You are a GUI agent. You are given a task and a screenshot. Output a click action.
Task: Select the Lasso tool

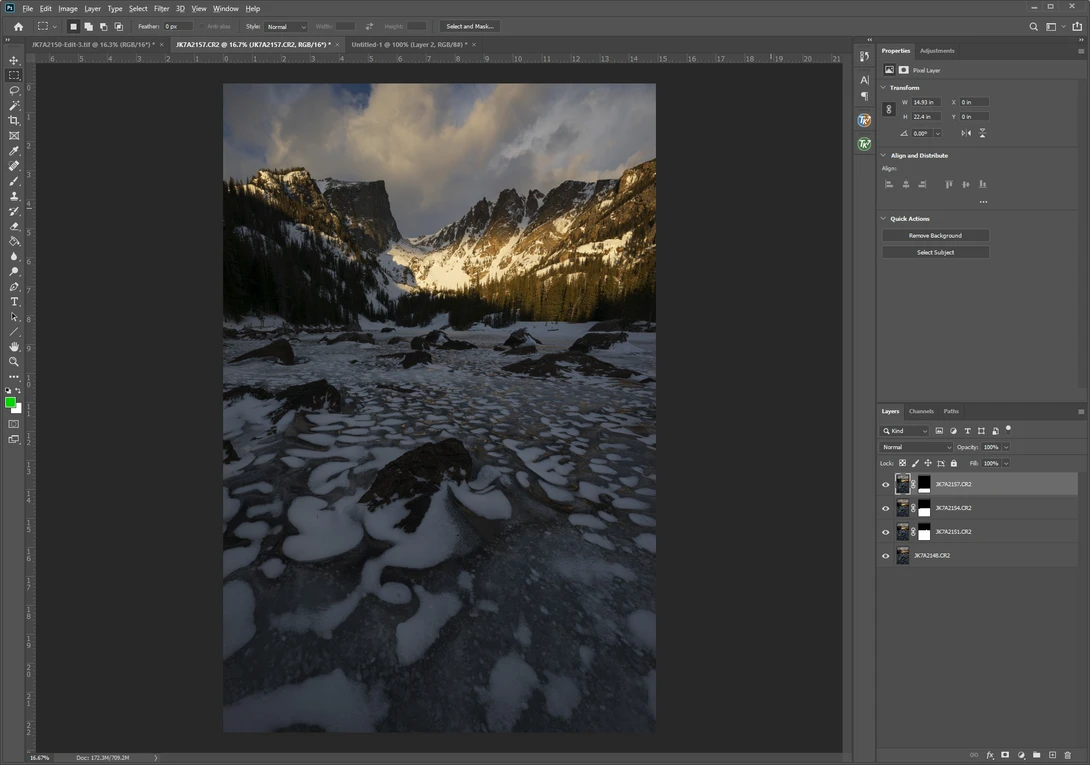click(14, 90)
